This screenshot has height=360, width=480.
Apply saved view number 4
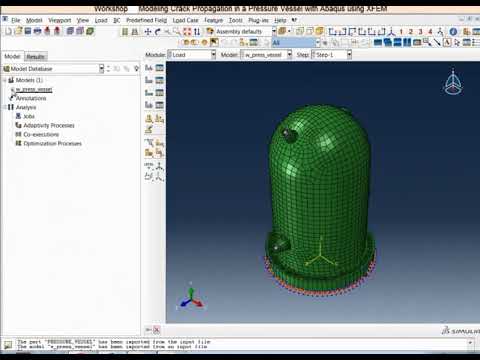click(x=430, y=32)
